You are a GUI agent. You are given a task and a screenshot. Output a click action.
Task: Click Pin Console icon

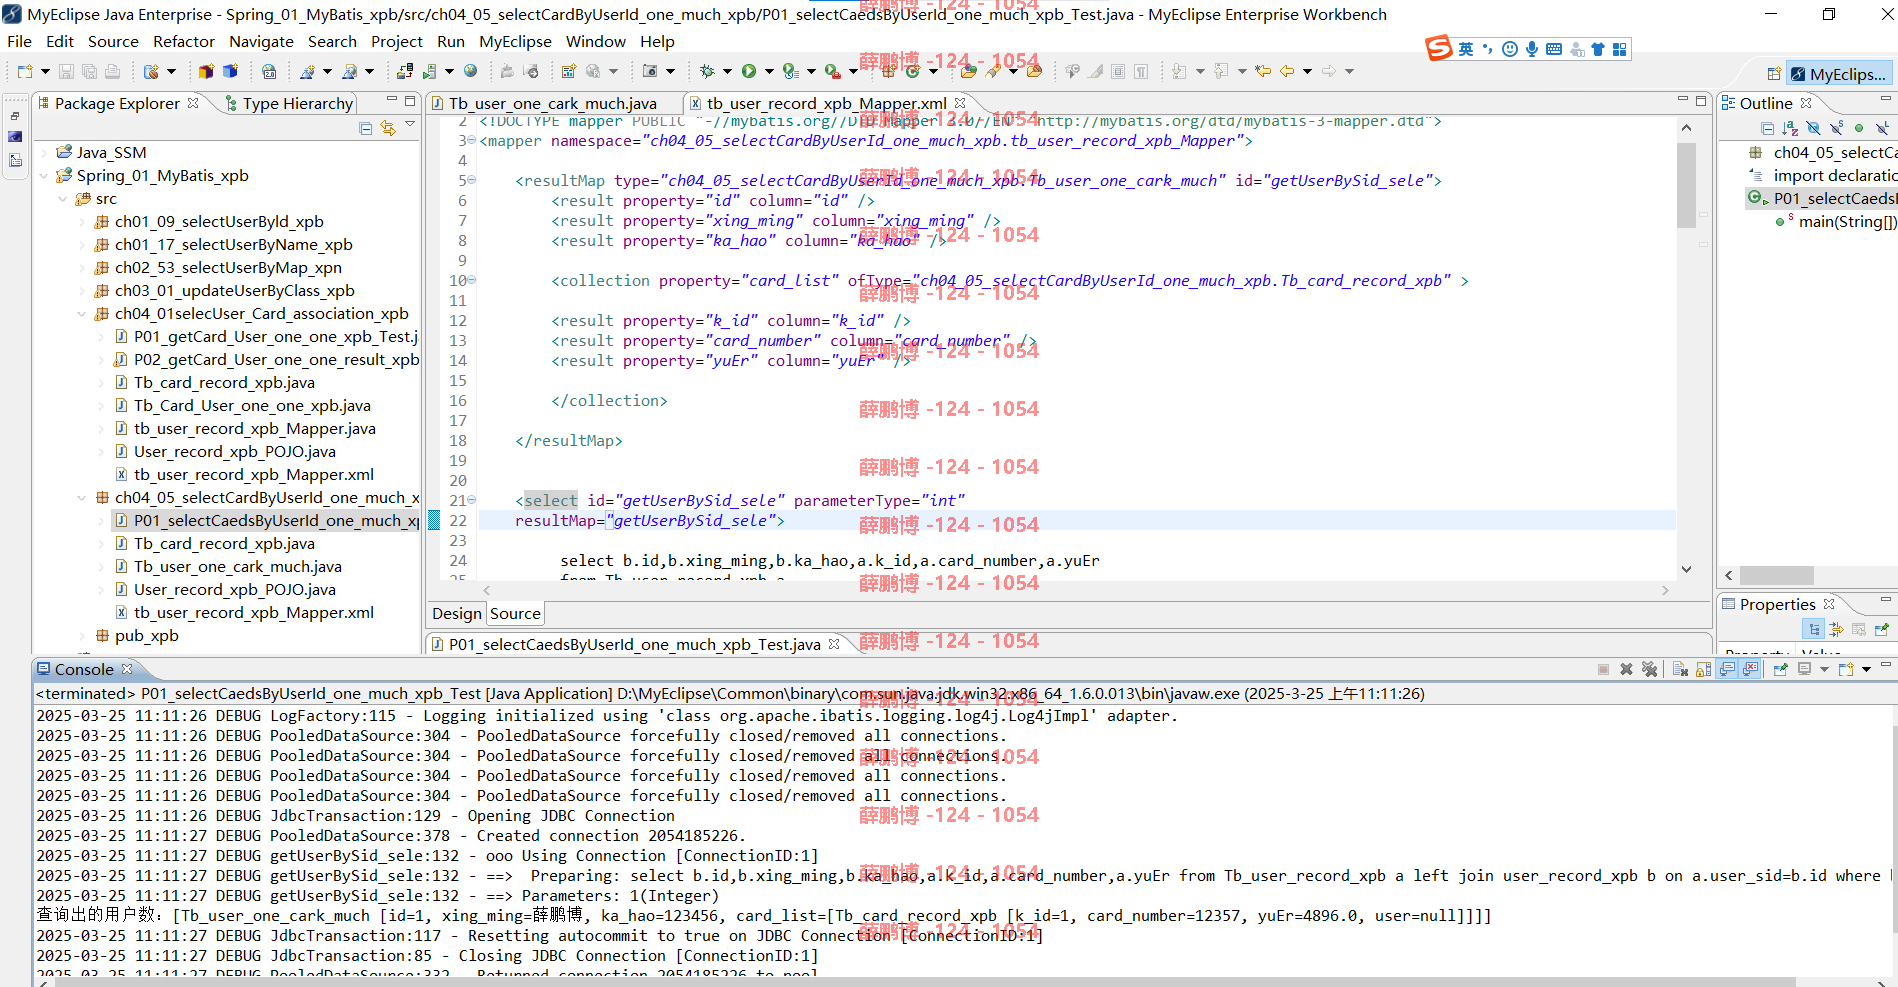click(1781, 669)
